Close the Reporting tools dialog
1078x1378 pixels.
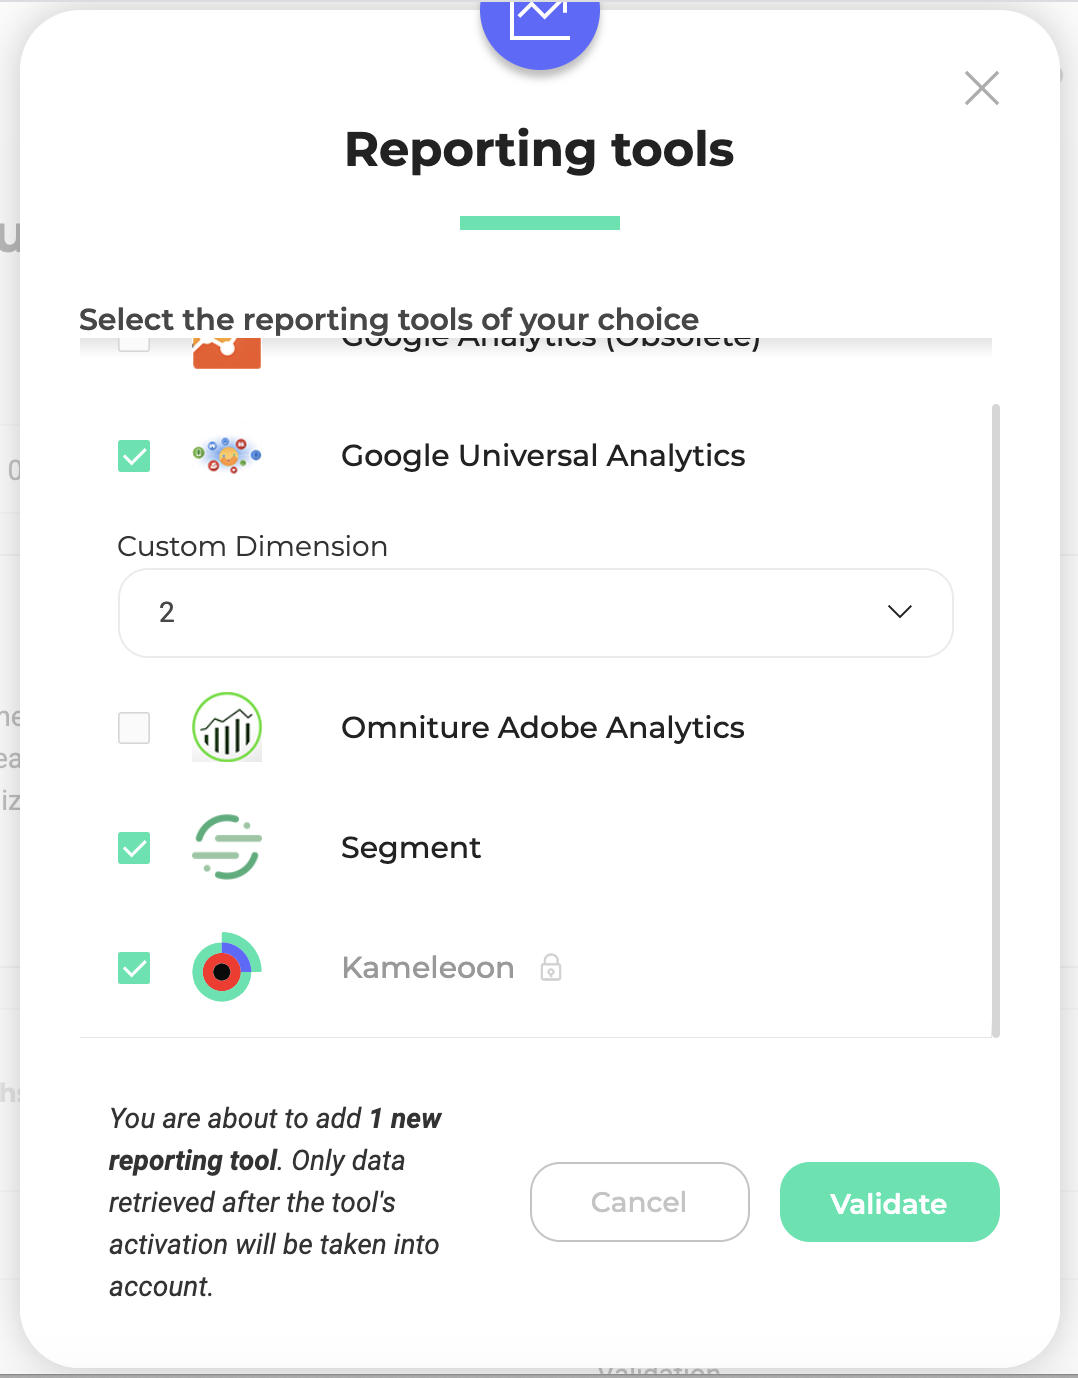coord(982,88)
